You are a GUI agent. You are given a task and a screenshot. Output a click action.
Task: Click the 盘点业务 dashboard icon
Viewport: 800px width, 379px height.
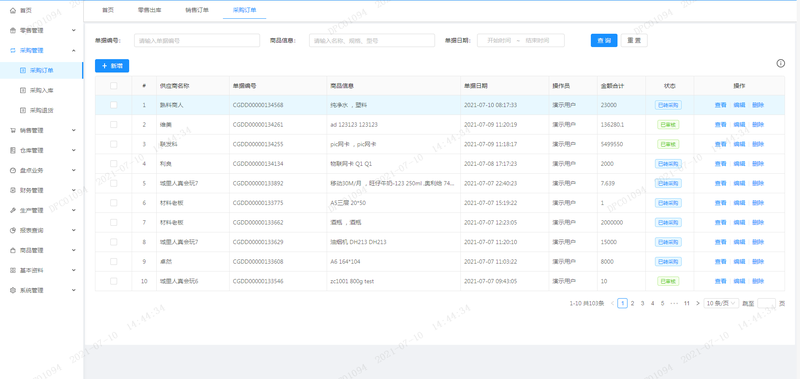point(13,170)
